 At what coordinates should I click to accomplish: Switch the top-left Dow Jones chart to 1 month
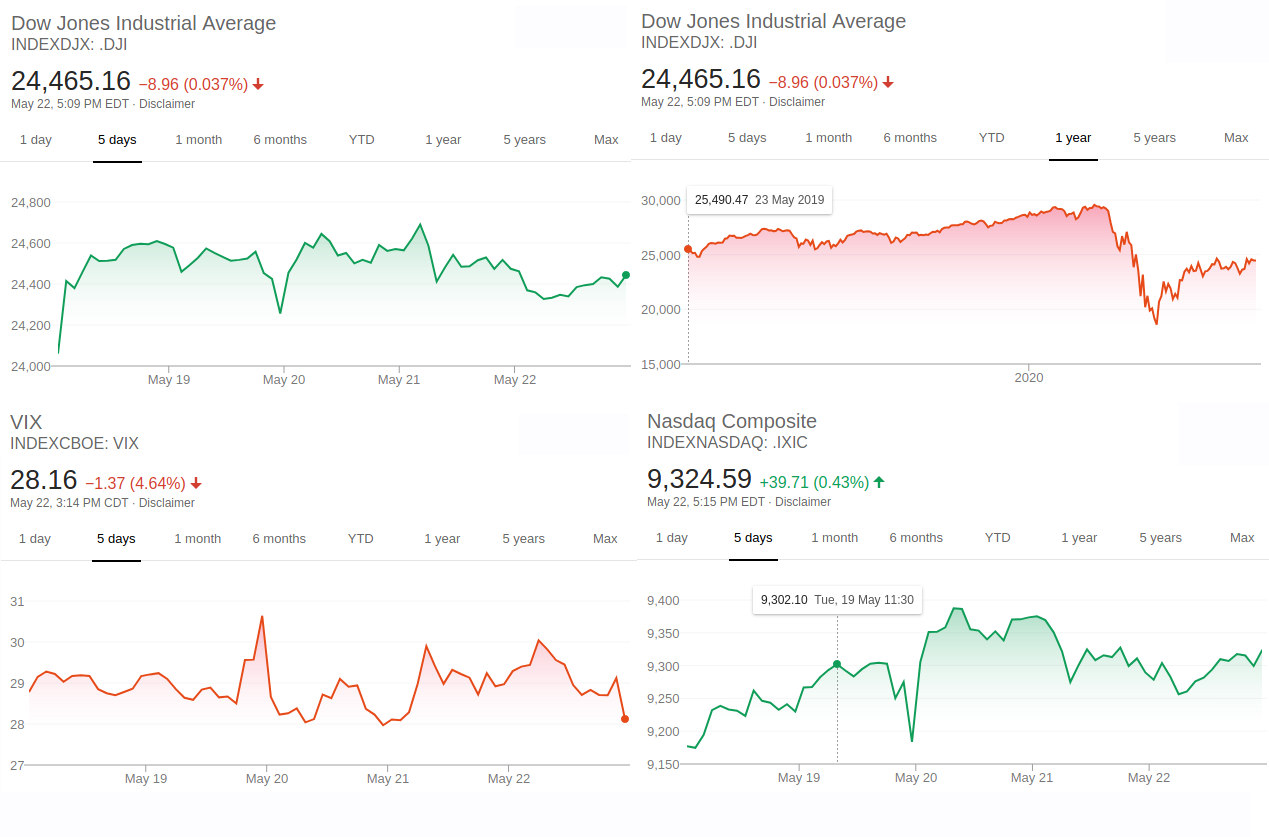(x=199, y=140)
